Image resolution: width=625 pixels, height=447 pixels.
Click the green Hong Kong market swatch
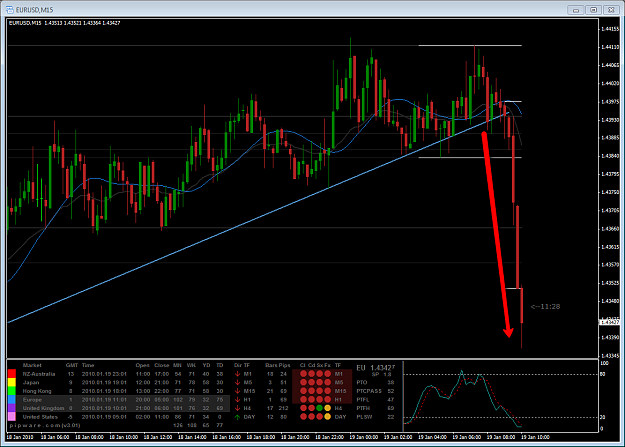pyautogui.click(x=12, y=391)
